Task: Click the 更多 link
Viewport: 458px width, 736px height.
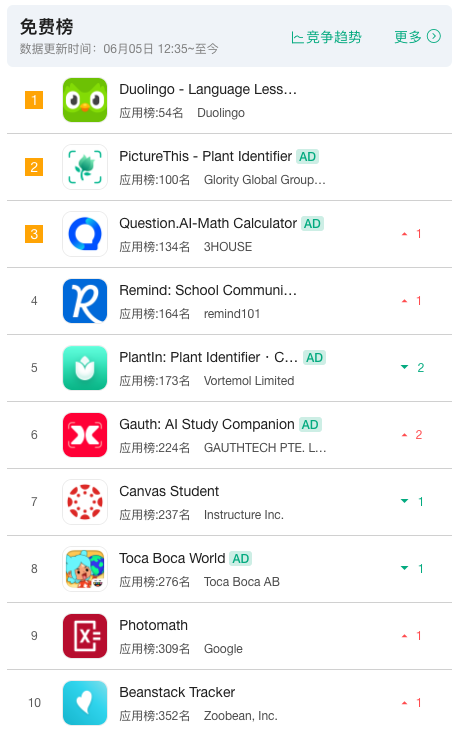Action: 417,37
